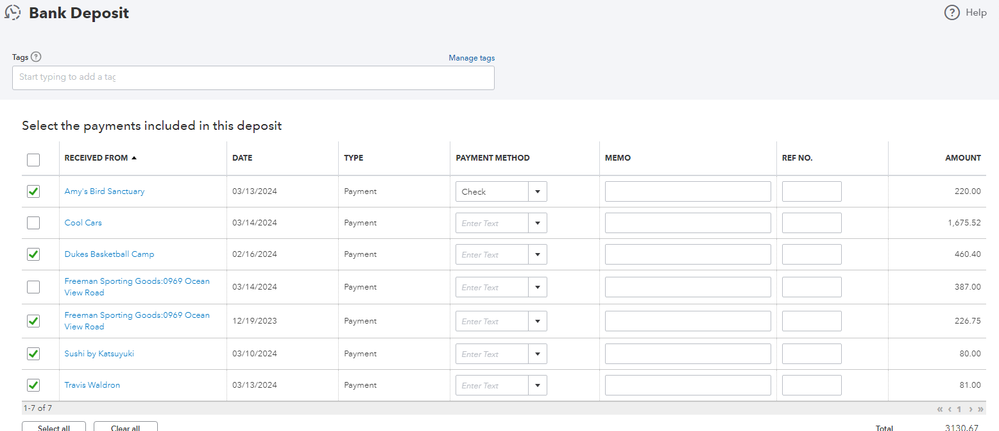The image size is (999, 431).
Task: Go to the last page of results
Action: click(981, 409)
